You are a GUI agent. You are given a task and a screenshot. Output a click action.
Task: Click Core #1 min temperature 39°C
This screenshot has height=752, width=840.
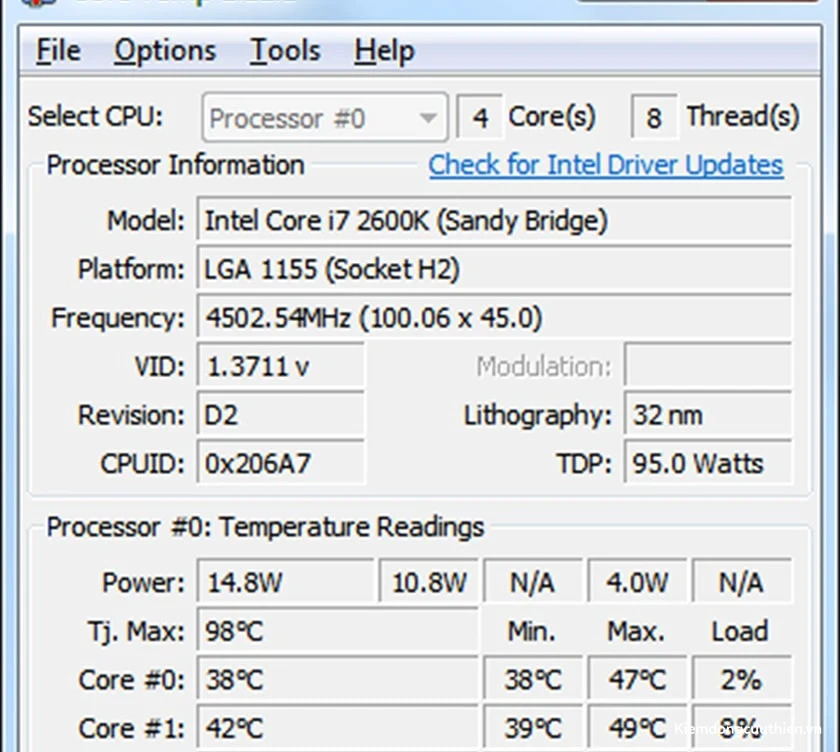coord(532,728)
